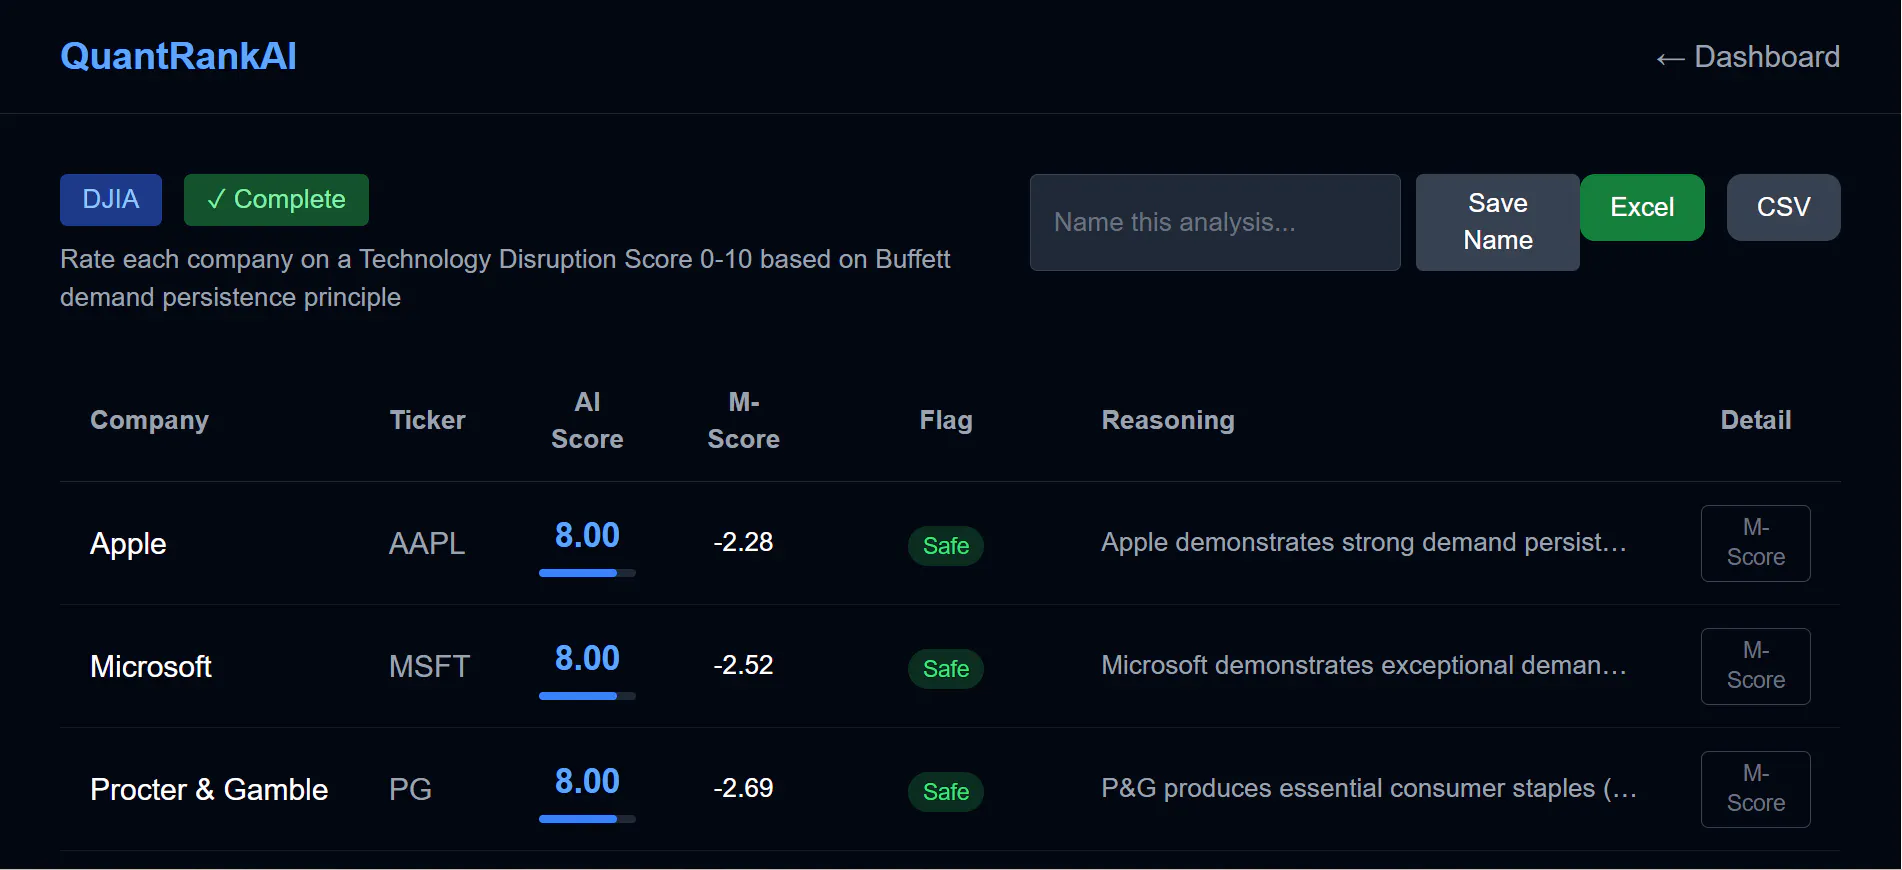
Task: Click Procter & Gamble's 8.00 AI score value
Action: pyautogui.click(x=587, y=781)
